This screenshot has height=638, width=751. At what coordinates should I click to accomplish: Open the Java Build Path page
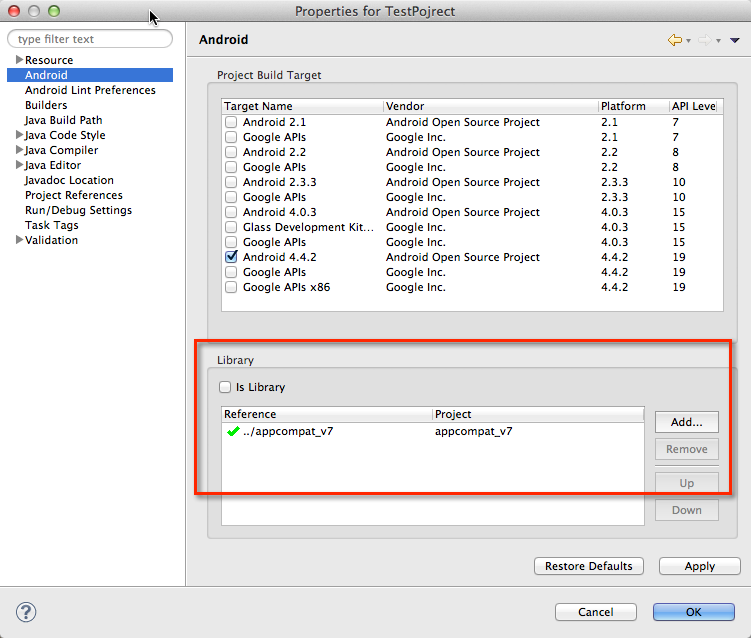tap(63, 120)
